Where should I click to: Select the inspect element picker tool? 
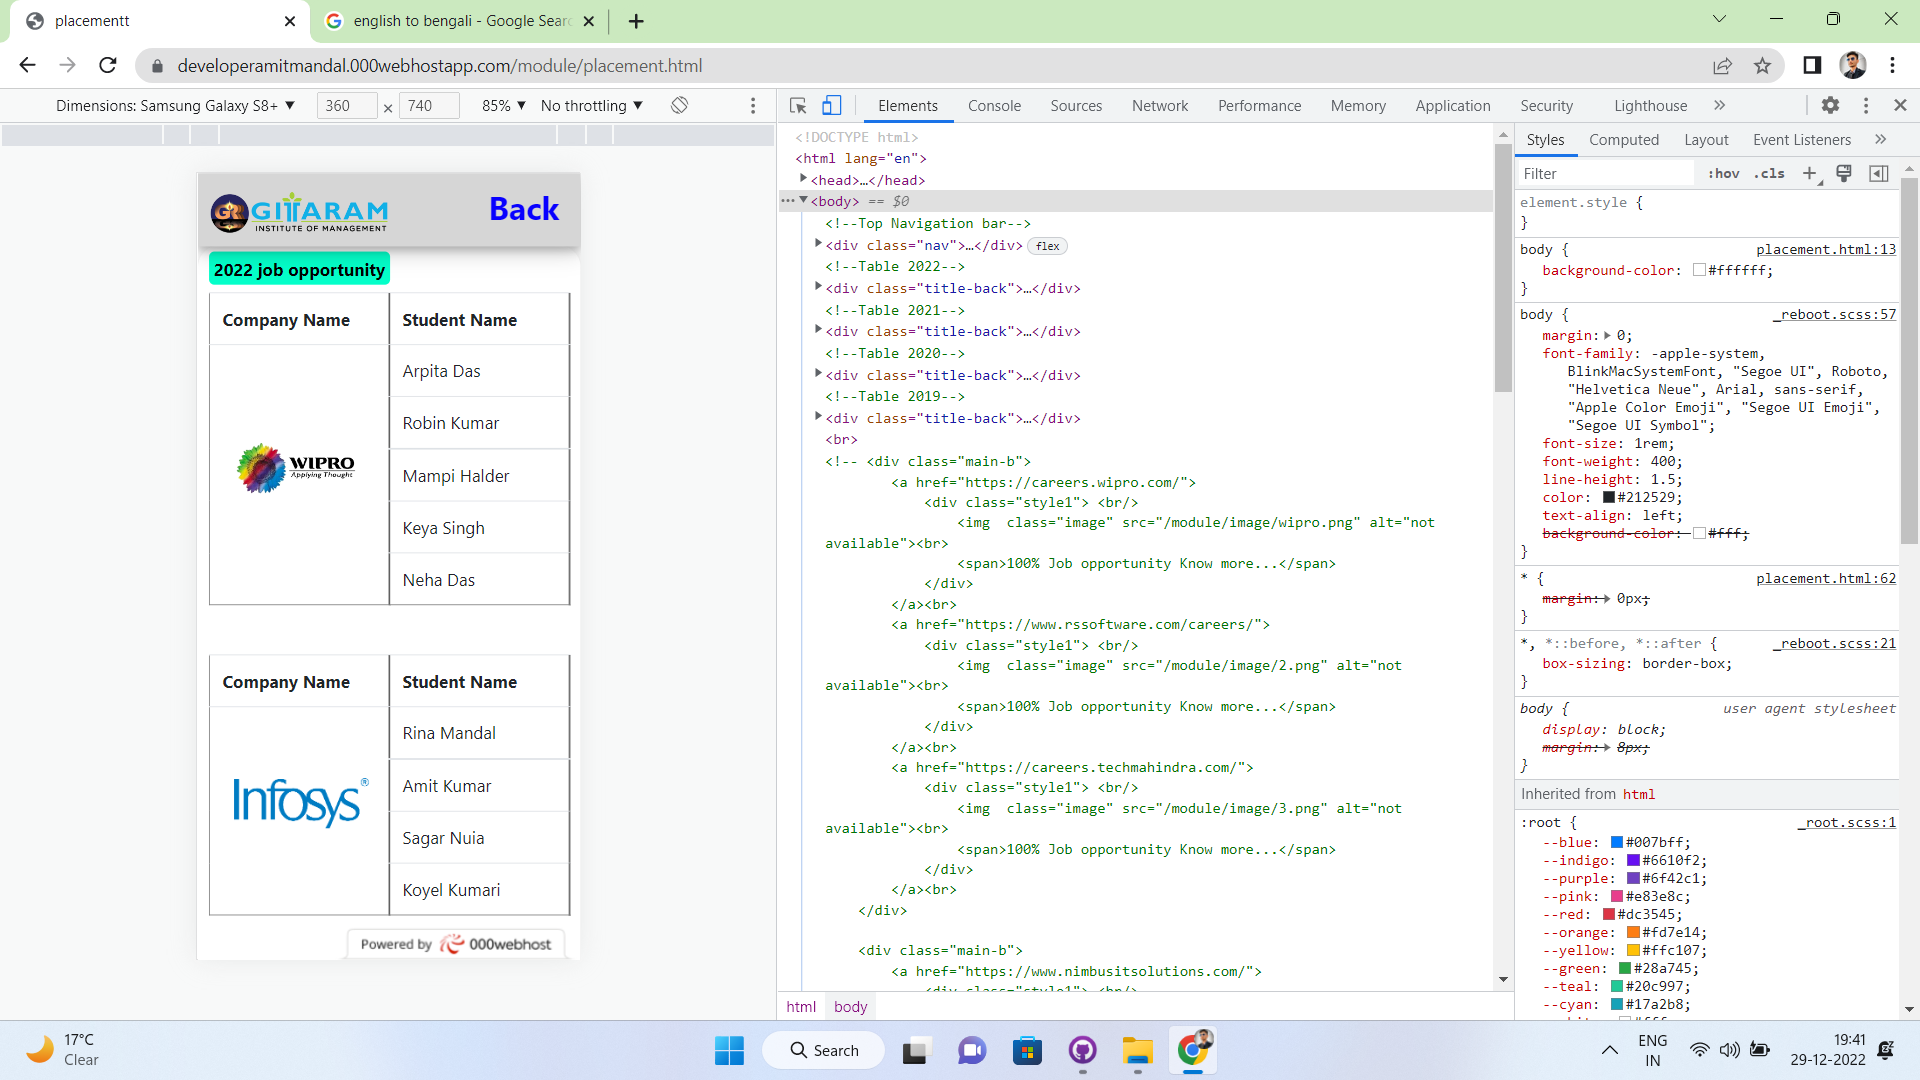coord(798,106)
